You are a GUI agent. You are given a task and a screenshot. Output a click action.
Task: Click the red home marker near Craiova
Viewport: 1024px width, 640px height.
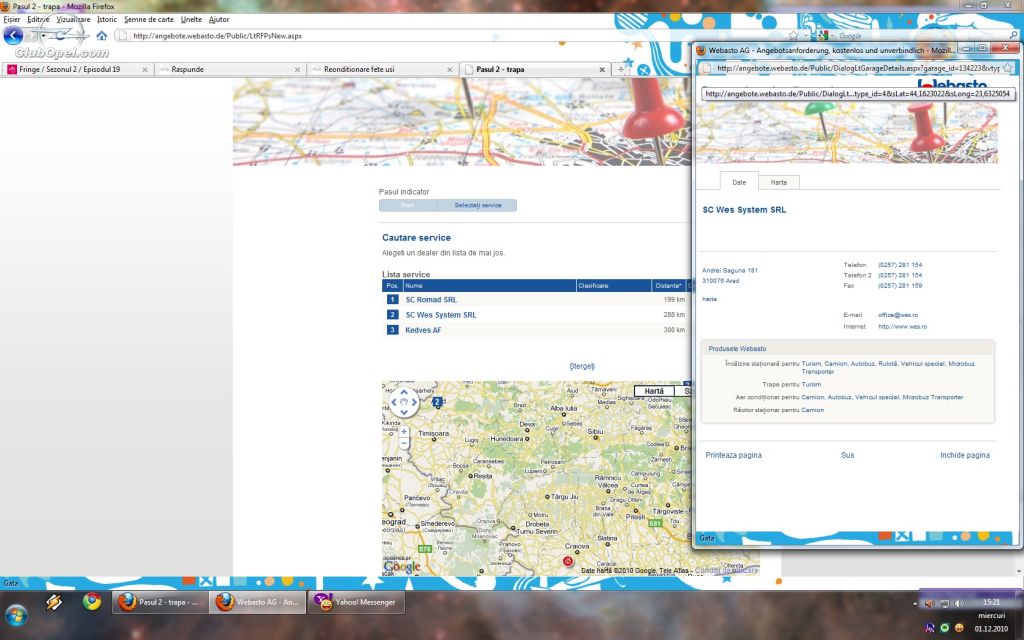(x=568, y=561)
